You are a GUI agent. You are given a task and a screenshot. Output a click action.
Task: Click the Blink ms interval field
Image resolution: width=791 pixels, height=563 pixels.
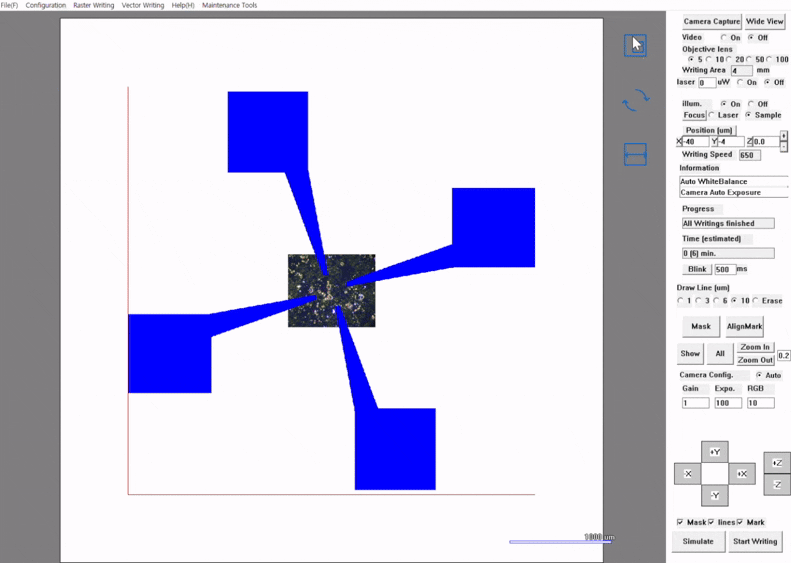click(x=725, y=269)
